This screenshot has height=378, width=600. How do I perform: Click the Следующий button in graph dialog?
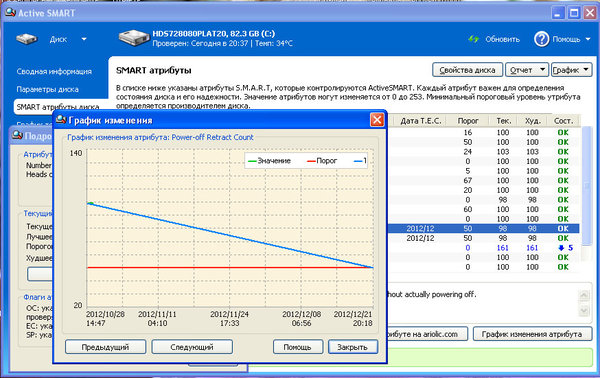(192, 347)
